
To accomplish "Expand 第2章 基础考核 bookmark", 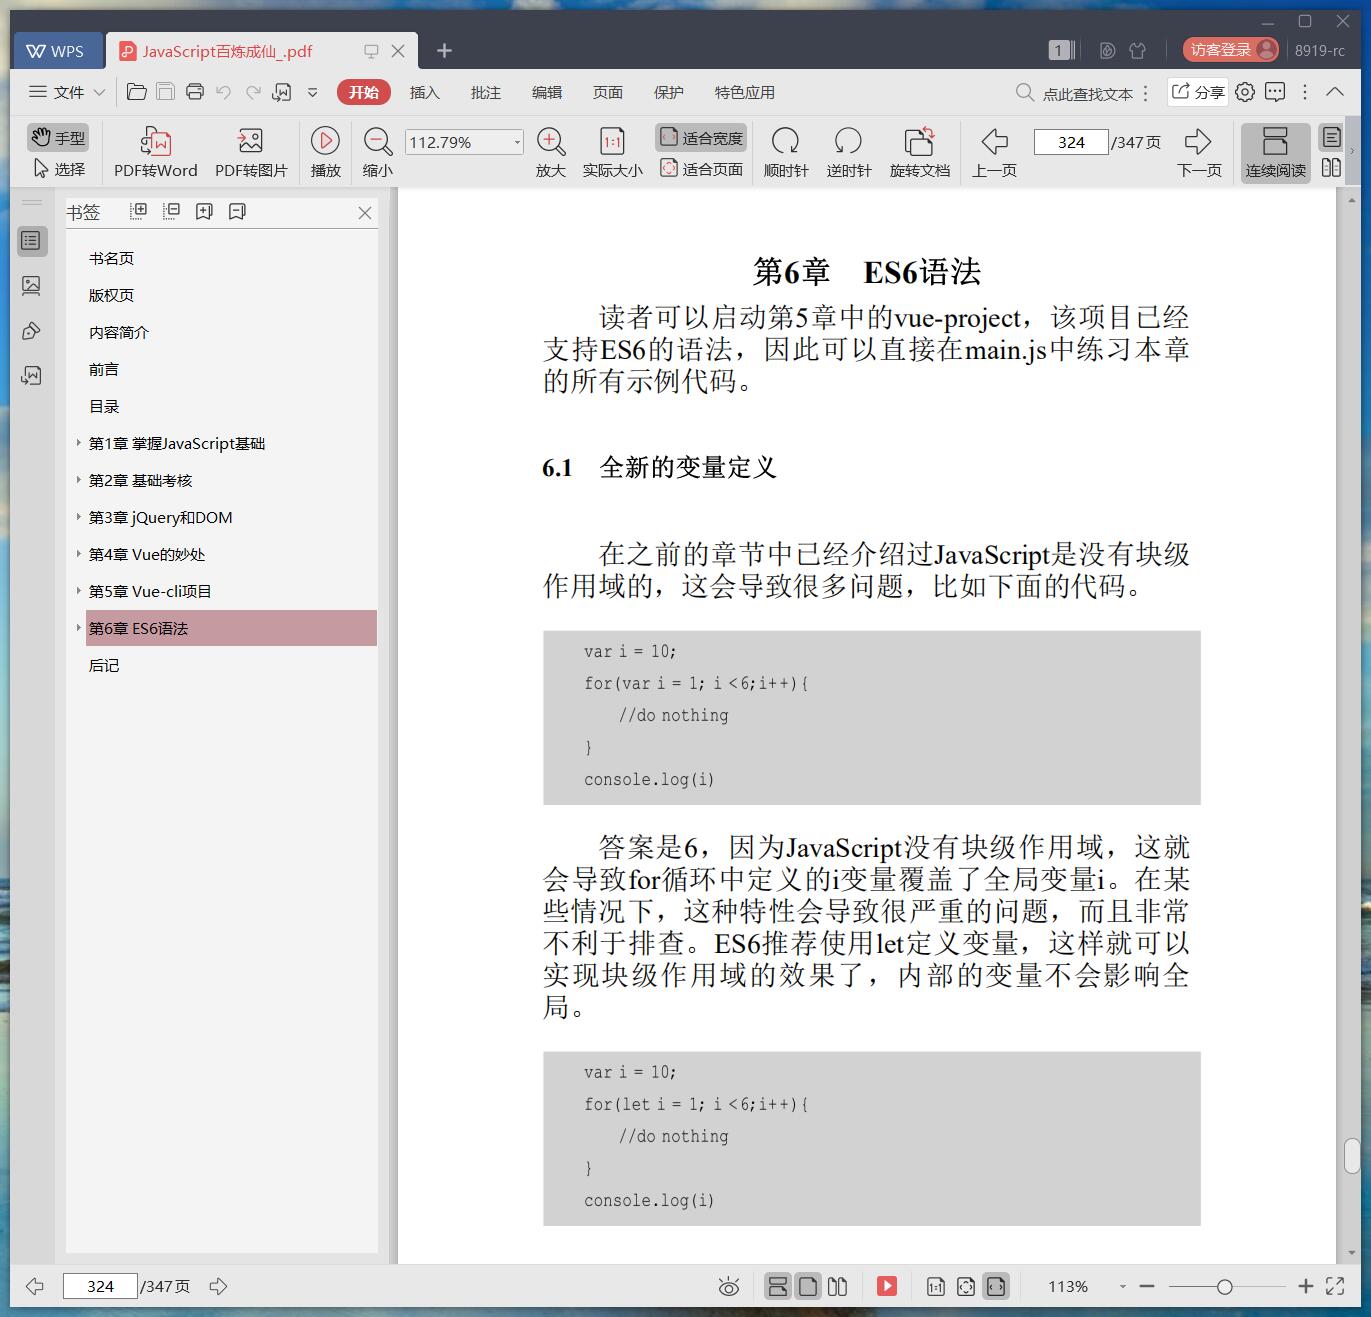I will coord(78,479).
